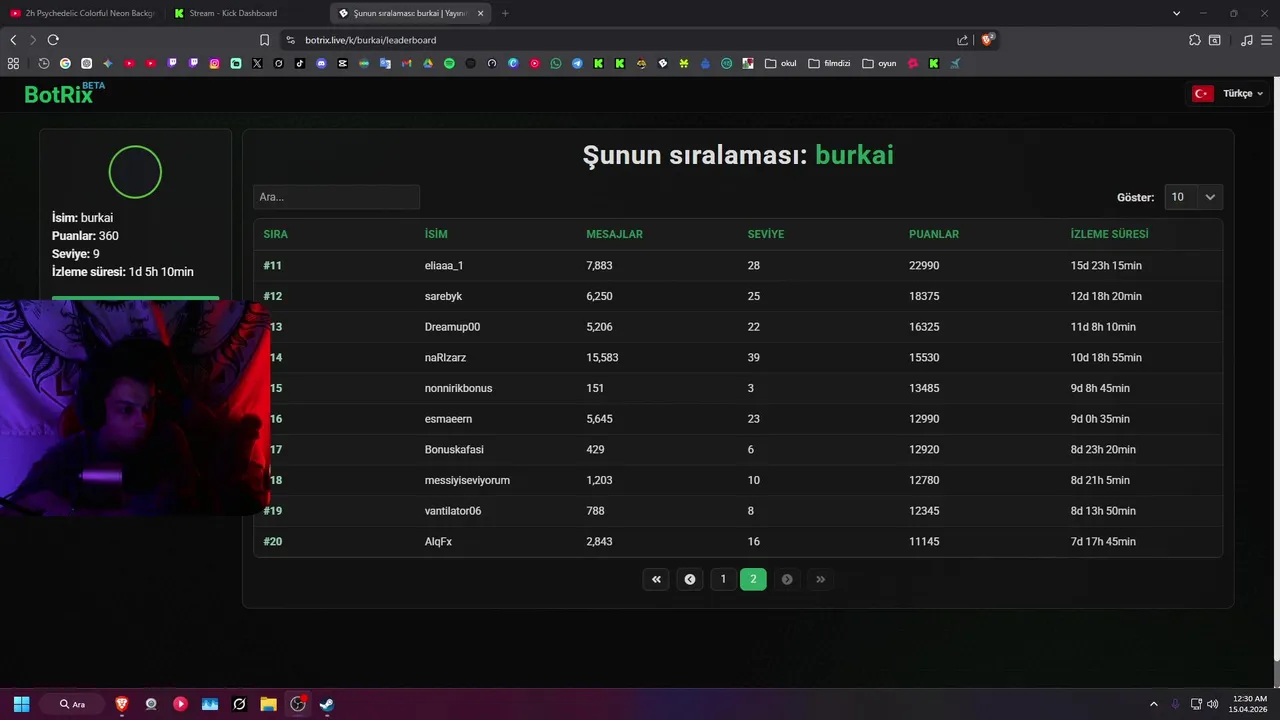This screenshot has height=720, width=1280.
Task: Open File Explorer from the taskbar
Action: (x=268, y=704)
